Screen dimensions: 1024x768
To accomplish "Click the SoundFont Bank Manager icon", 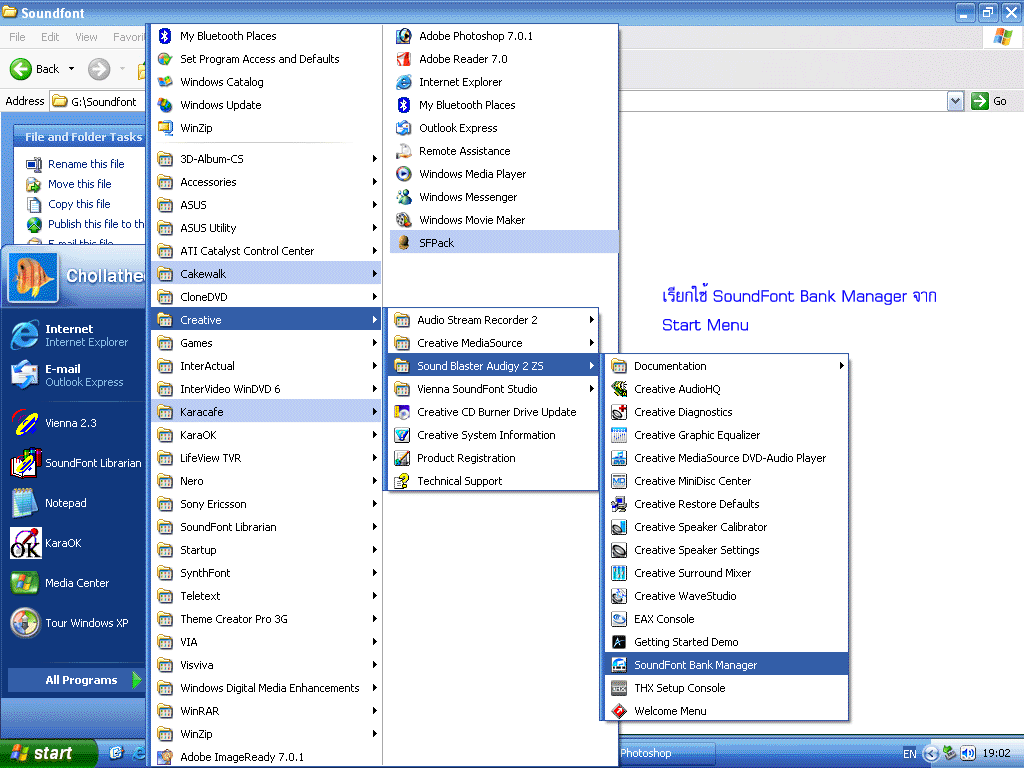I will (618, 665).
